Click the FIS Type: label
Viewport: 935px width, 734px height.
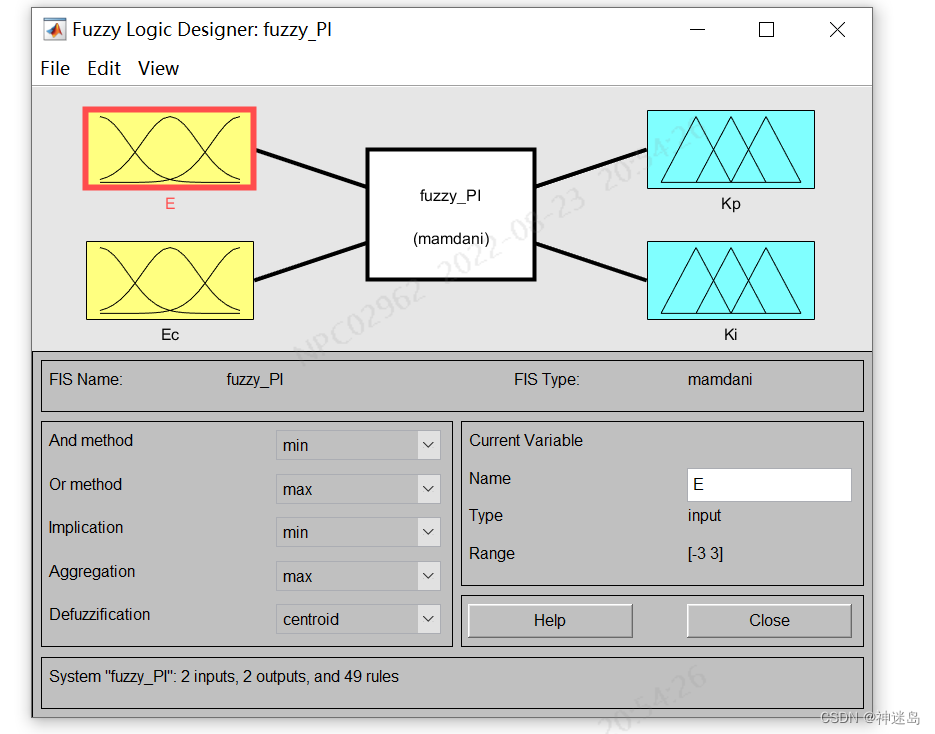[547, 380]
